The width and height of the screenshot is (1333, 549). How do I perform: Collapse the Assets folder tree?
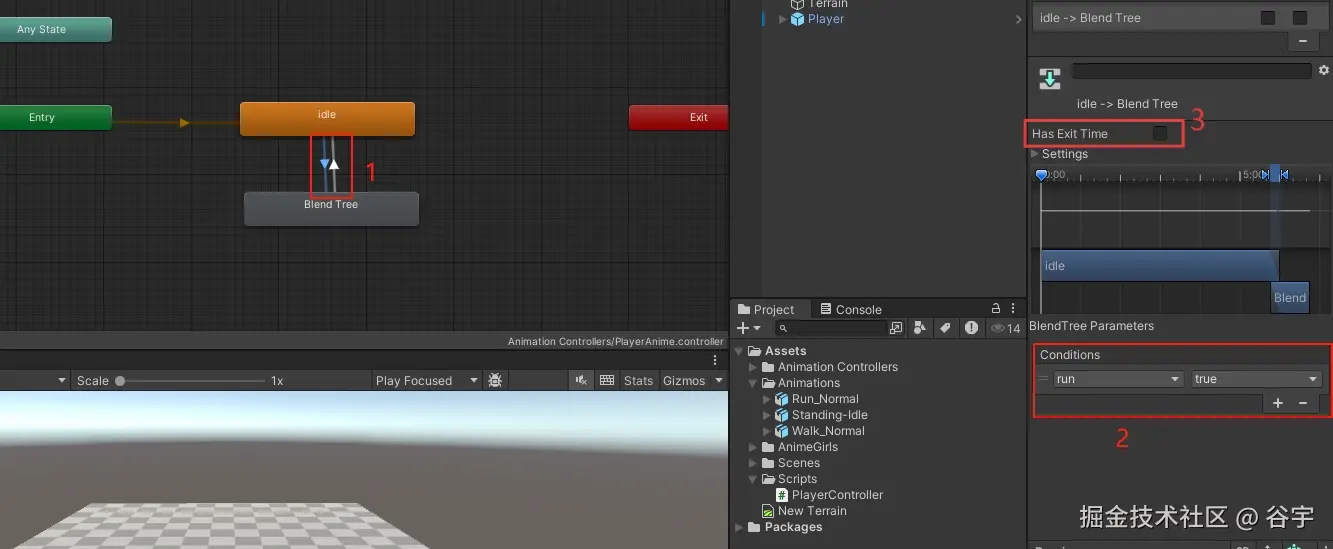pyautogui.click(x=739, y=351)
